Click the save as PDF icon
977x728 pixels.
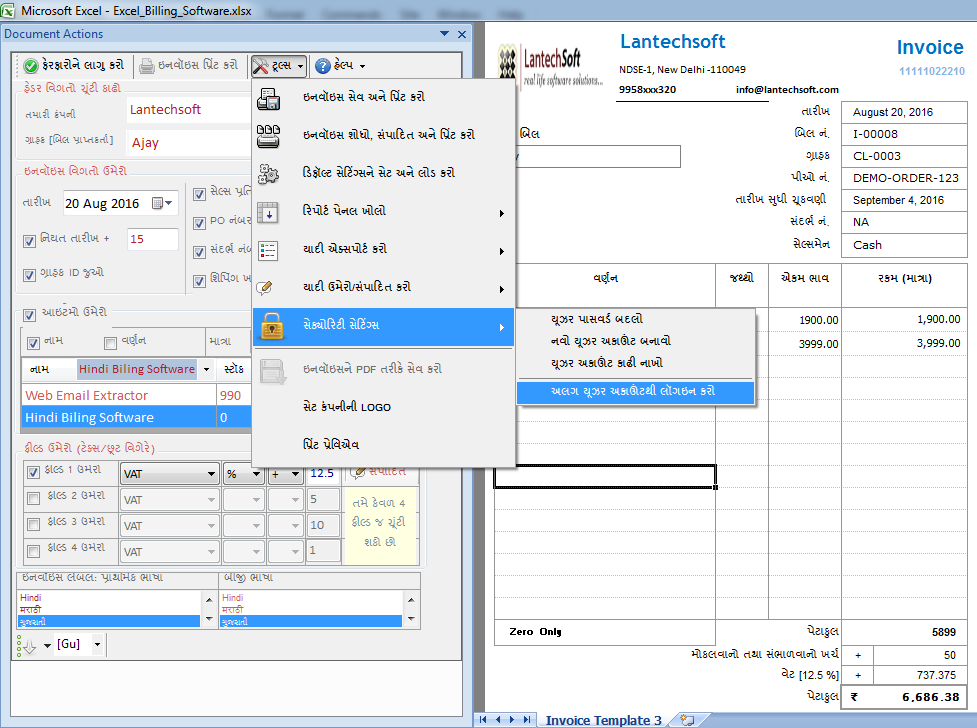(x=273, y=371)
